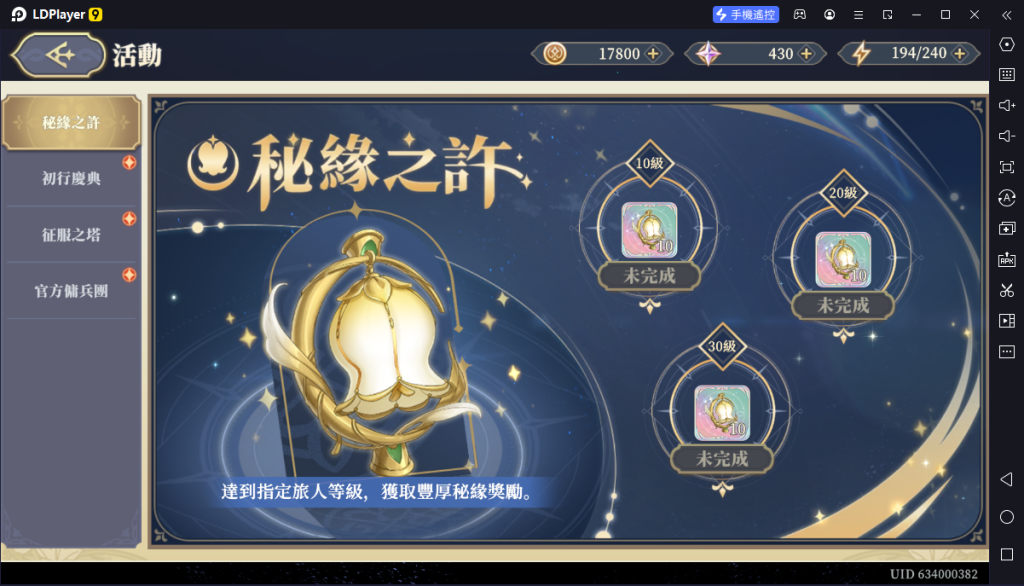Add stamina with plus beside 194/240
The width and height of the screenshot is (1024, 586).
[959, 54]
